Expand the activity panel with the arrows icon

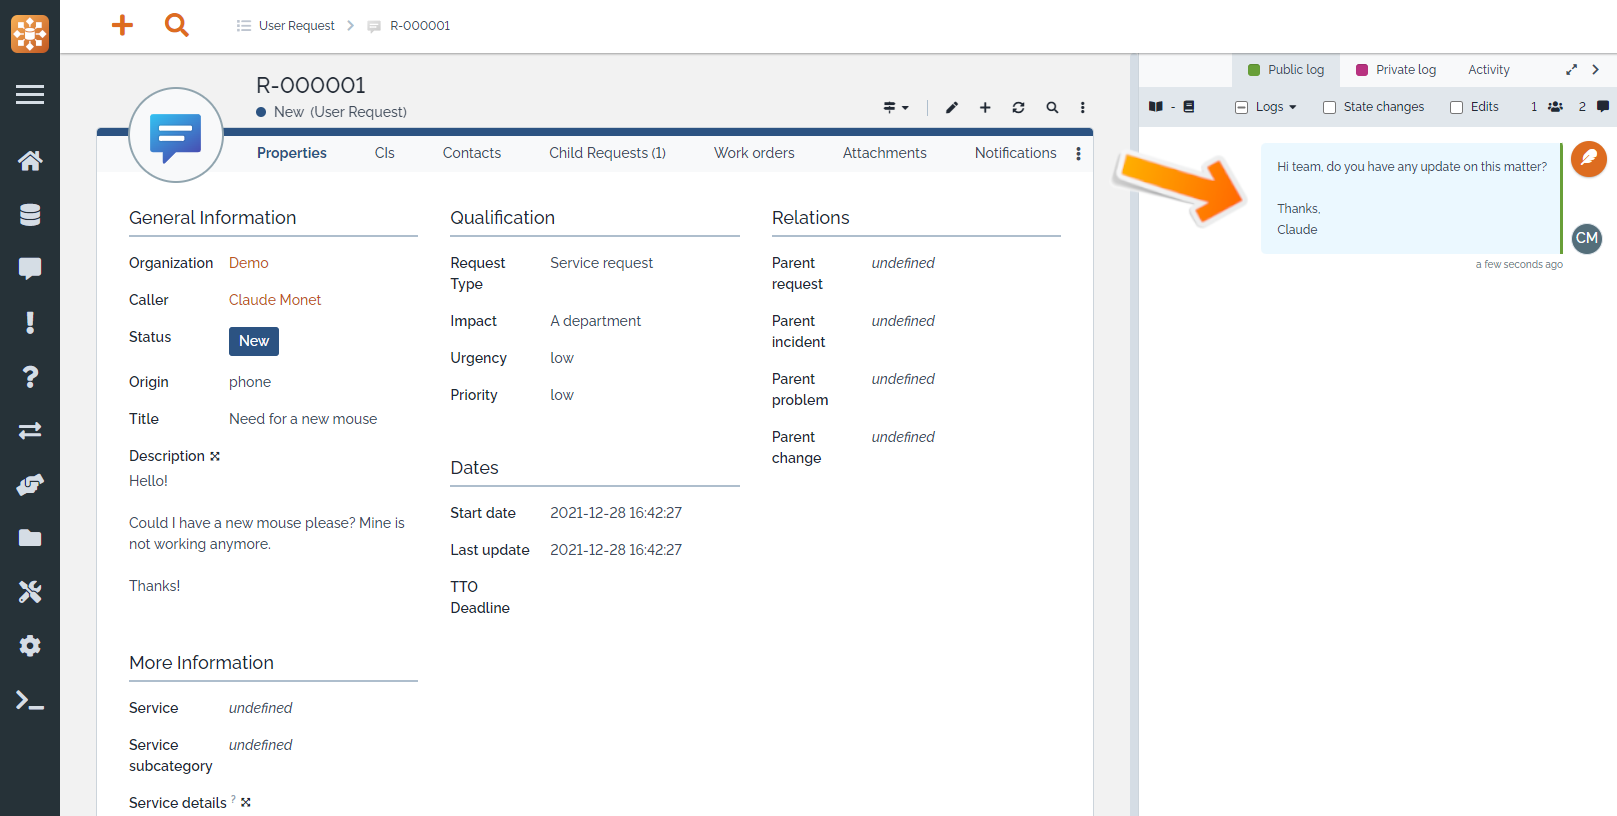click(x=1571, y=70)
